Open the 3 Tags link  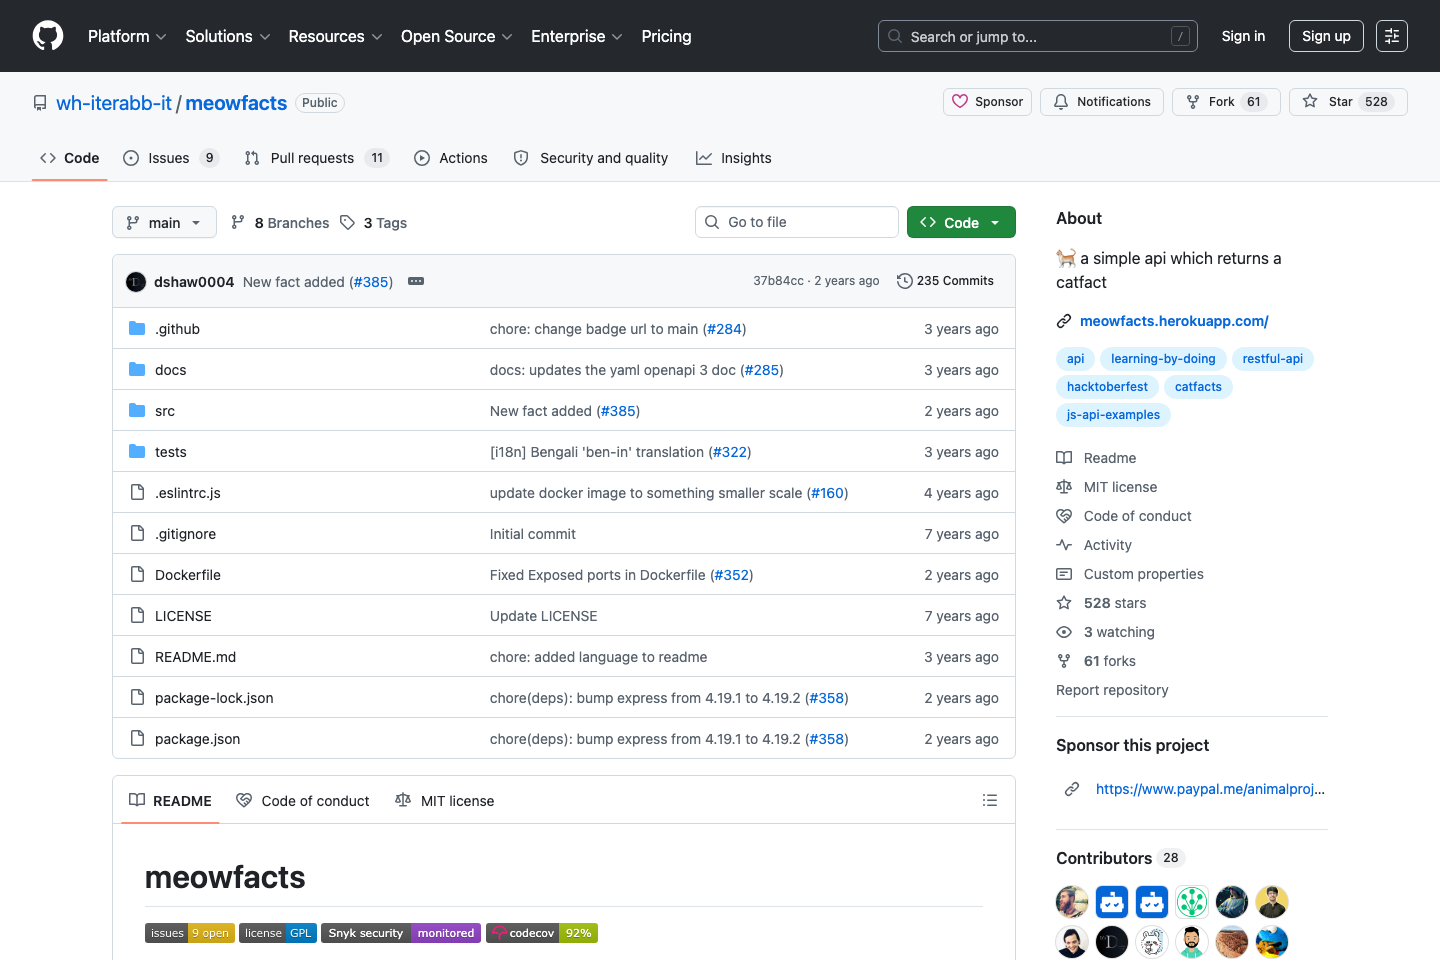point(374,223)
